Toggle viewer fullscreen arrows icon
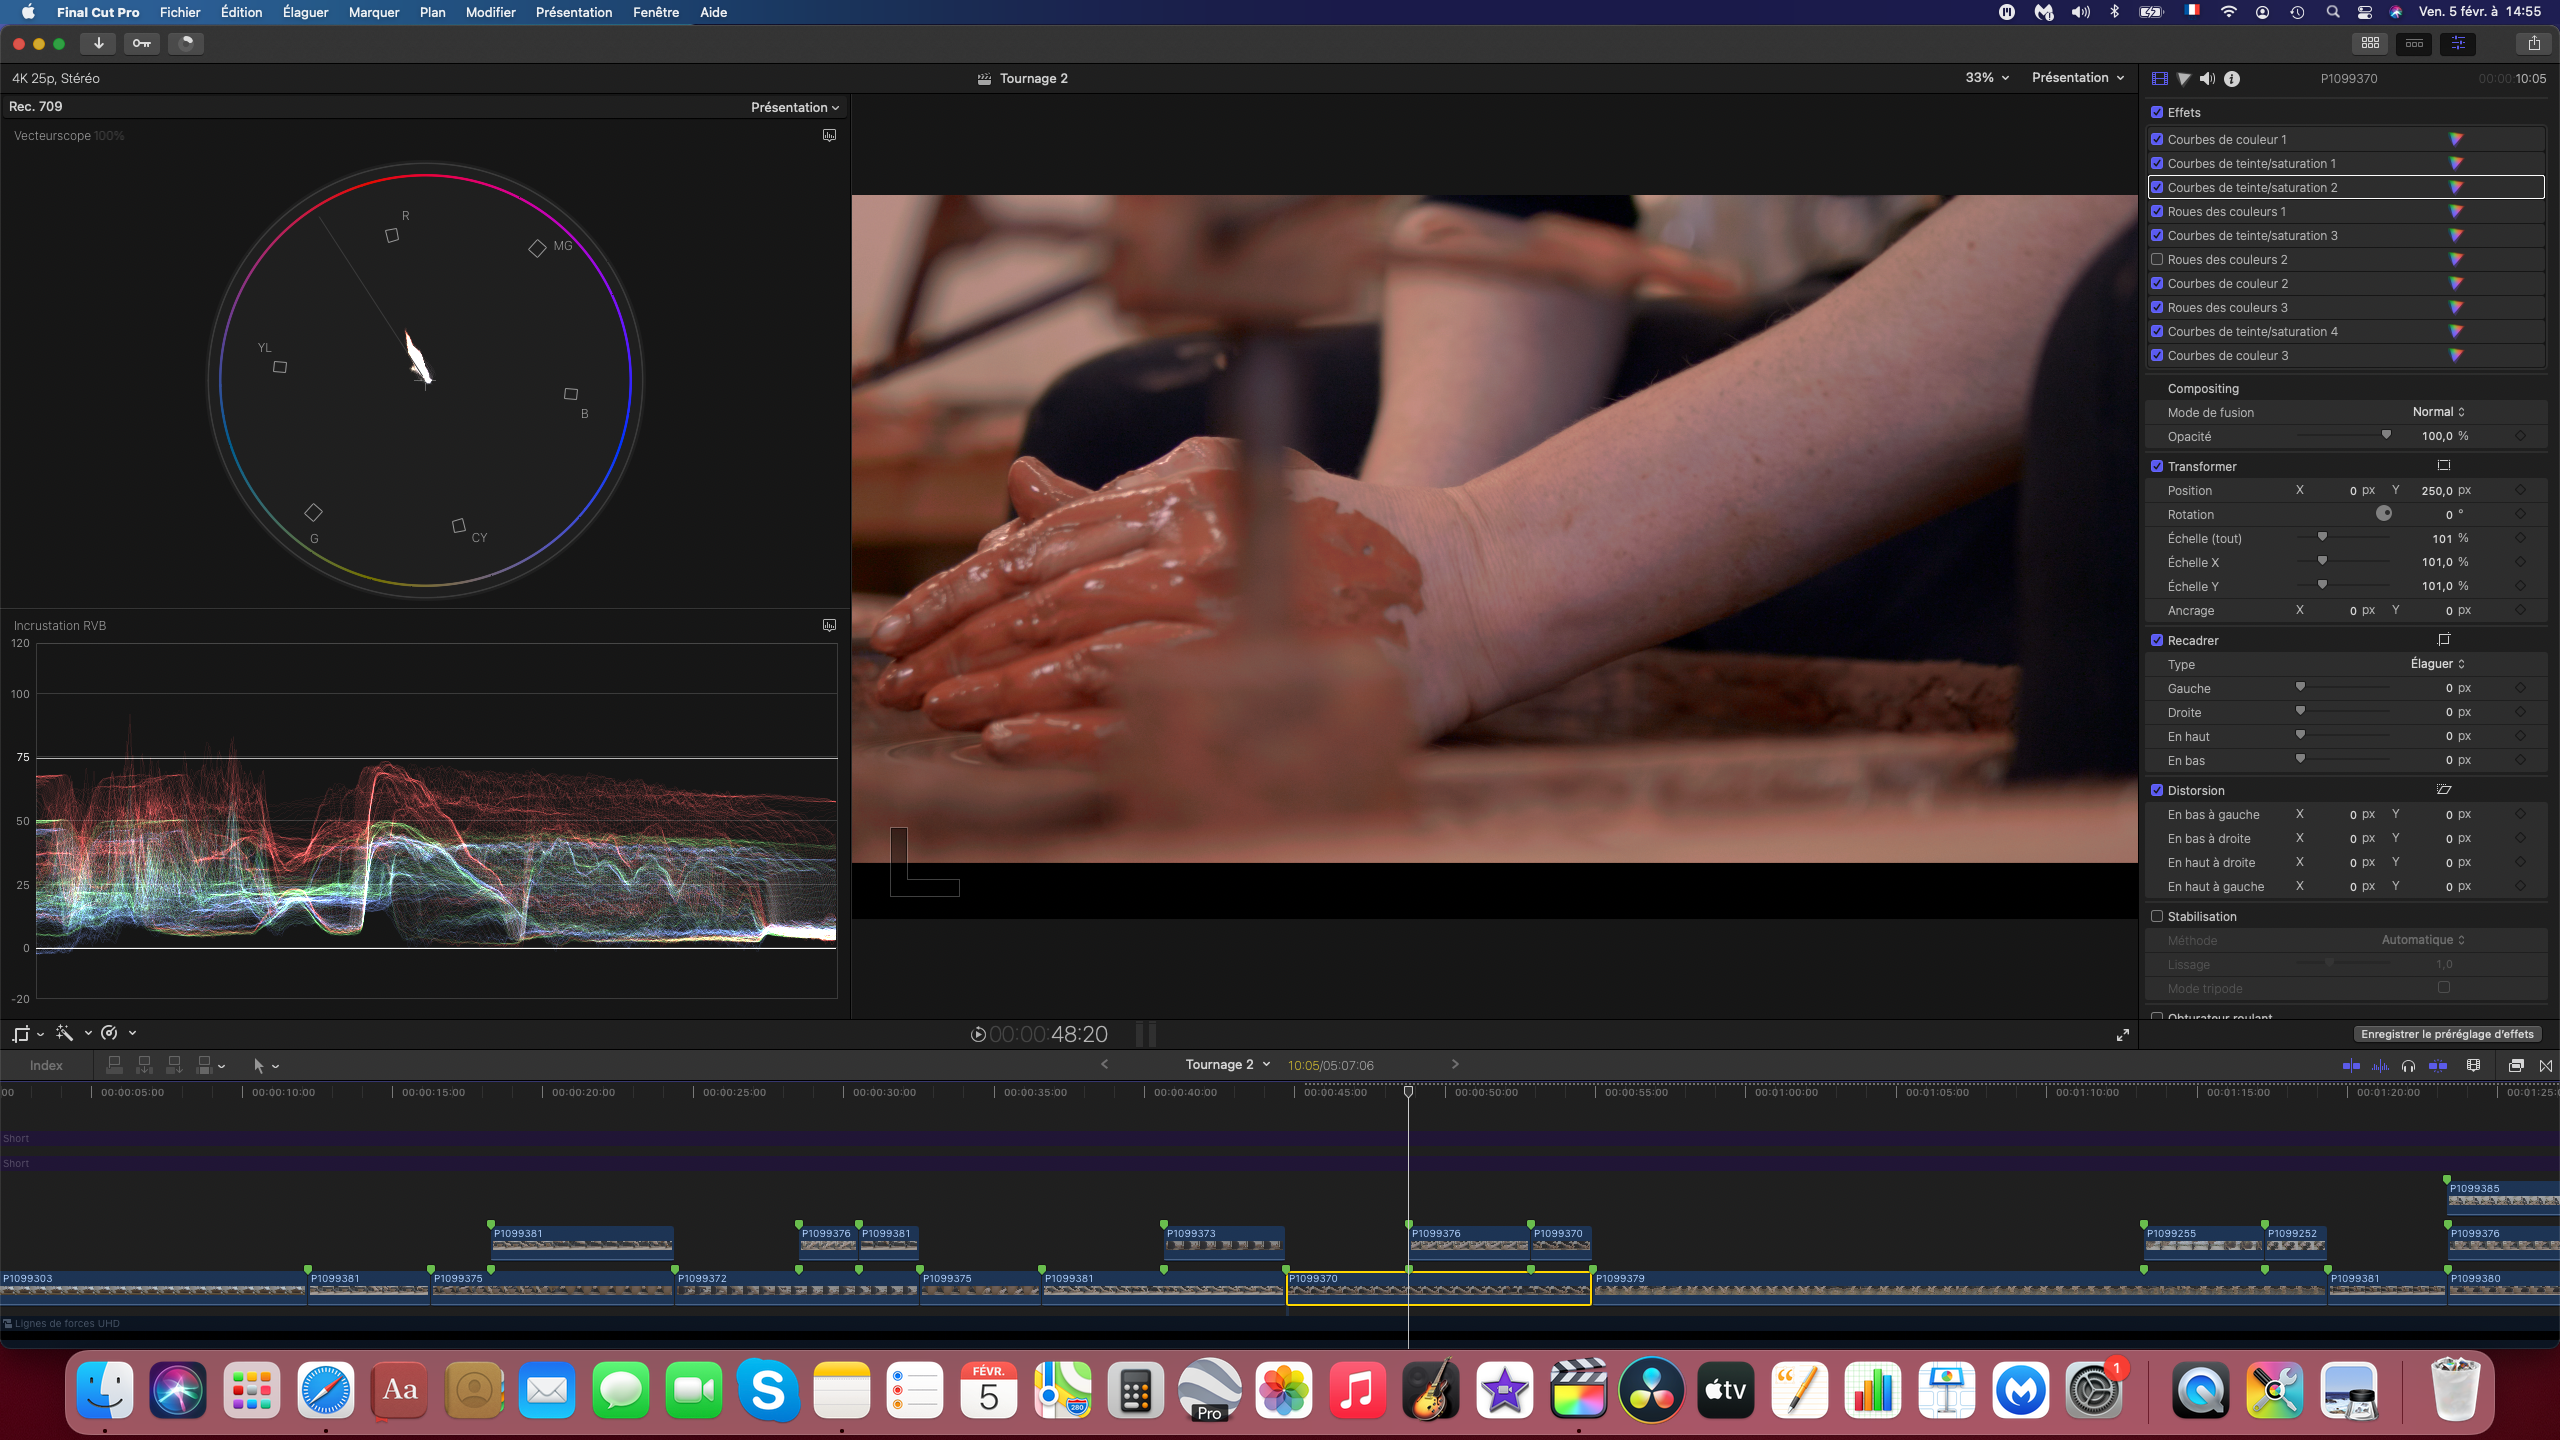The width and height of the screenshot is (2560, 1440). point(2122,1035)
